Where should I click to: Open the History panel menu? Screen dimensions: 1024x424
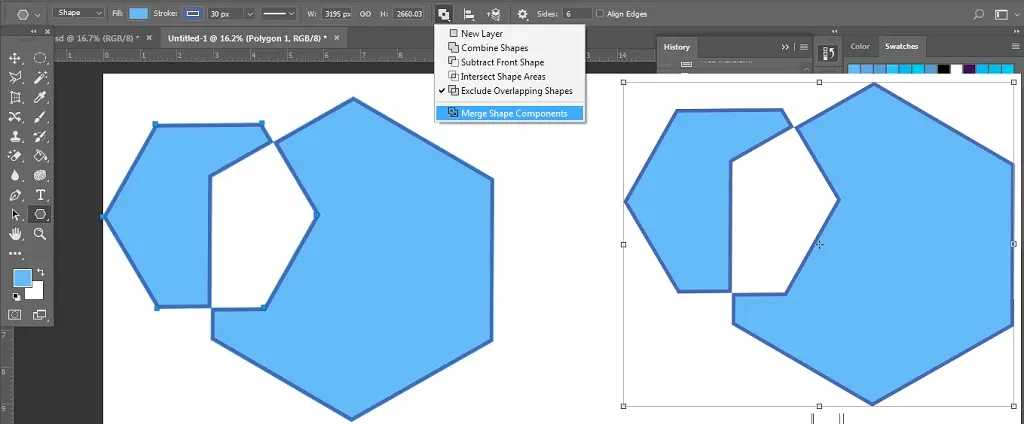tap(804, 47)
